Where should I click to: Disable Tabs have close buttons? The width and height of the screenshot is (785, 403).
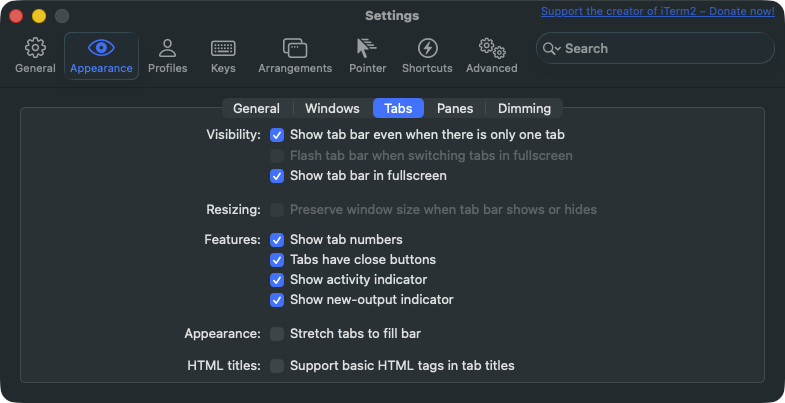click(x=277, y=260)
